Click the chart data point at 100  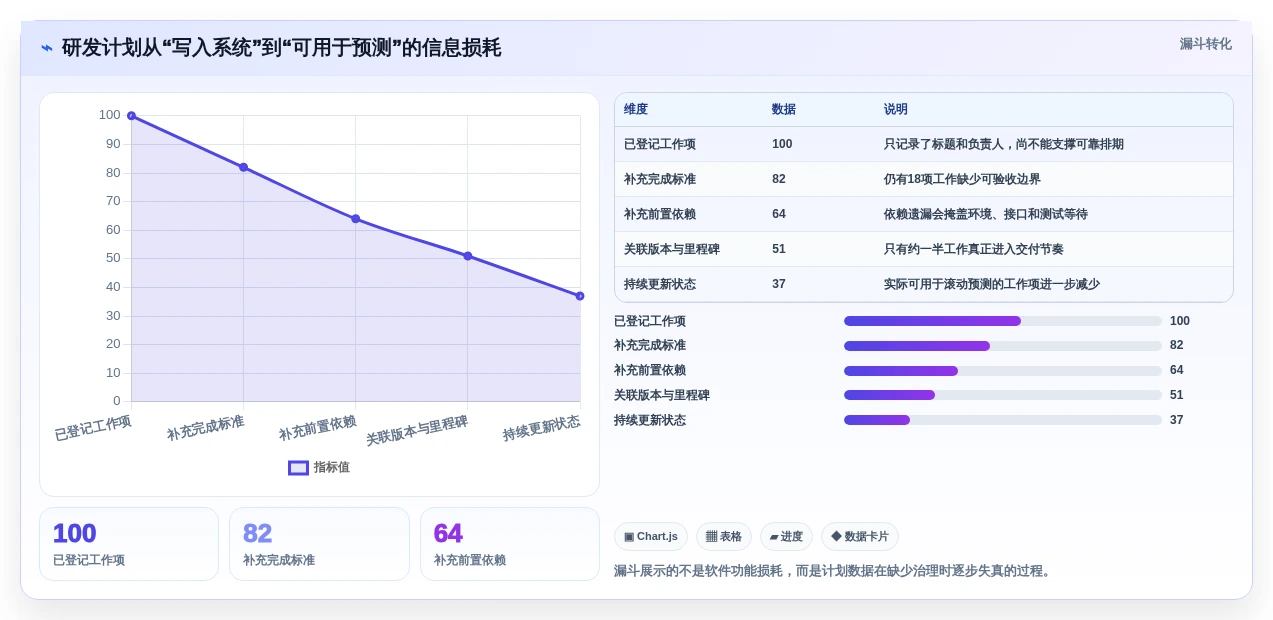pyautogui.click(x=131, y=116)
